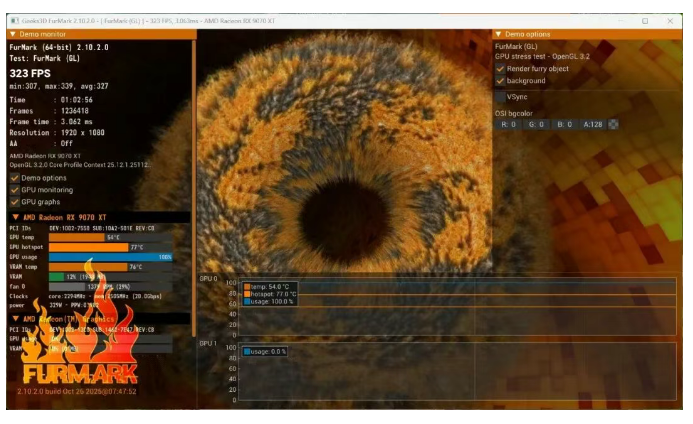The height and width of the screenshot is (424, 693).
Task: Collapse the AMD Radeon RX 9070 XT section
Action: tap(15, 216)
